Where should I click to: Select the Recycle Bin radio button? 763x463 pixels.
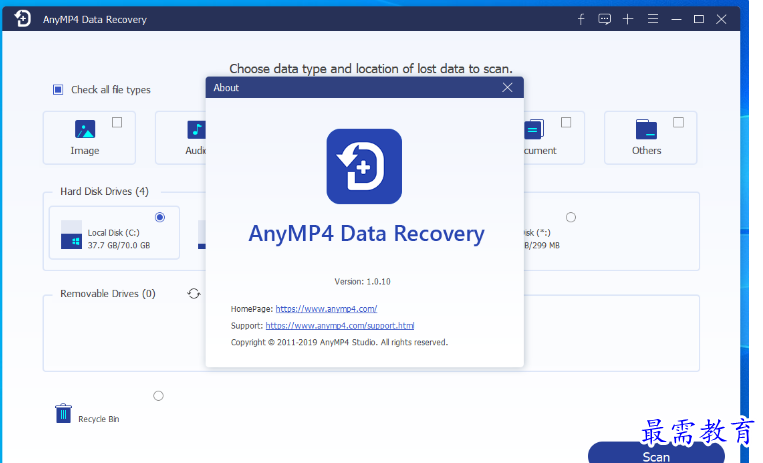pos(158,396)
